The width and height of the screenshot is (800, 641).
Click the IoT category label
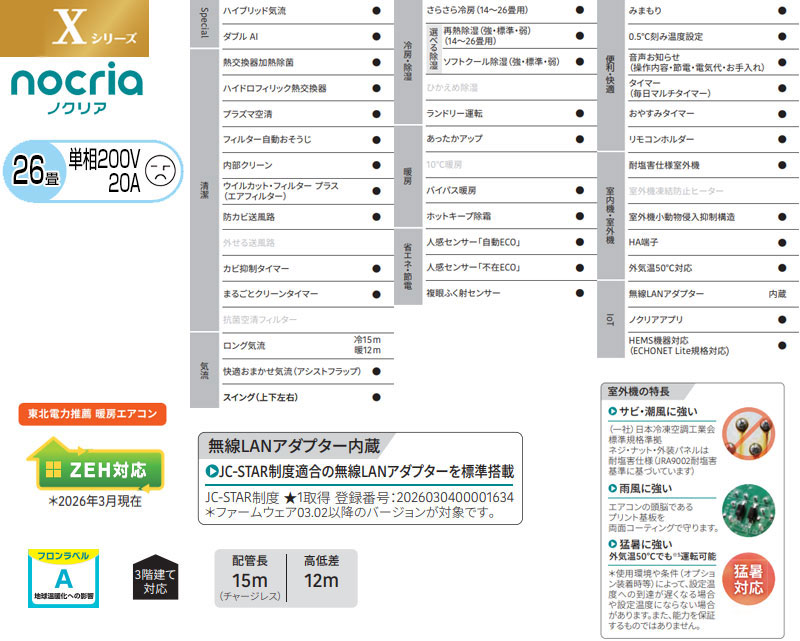click(x=610, y=319)
